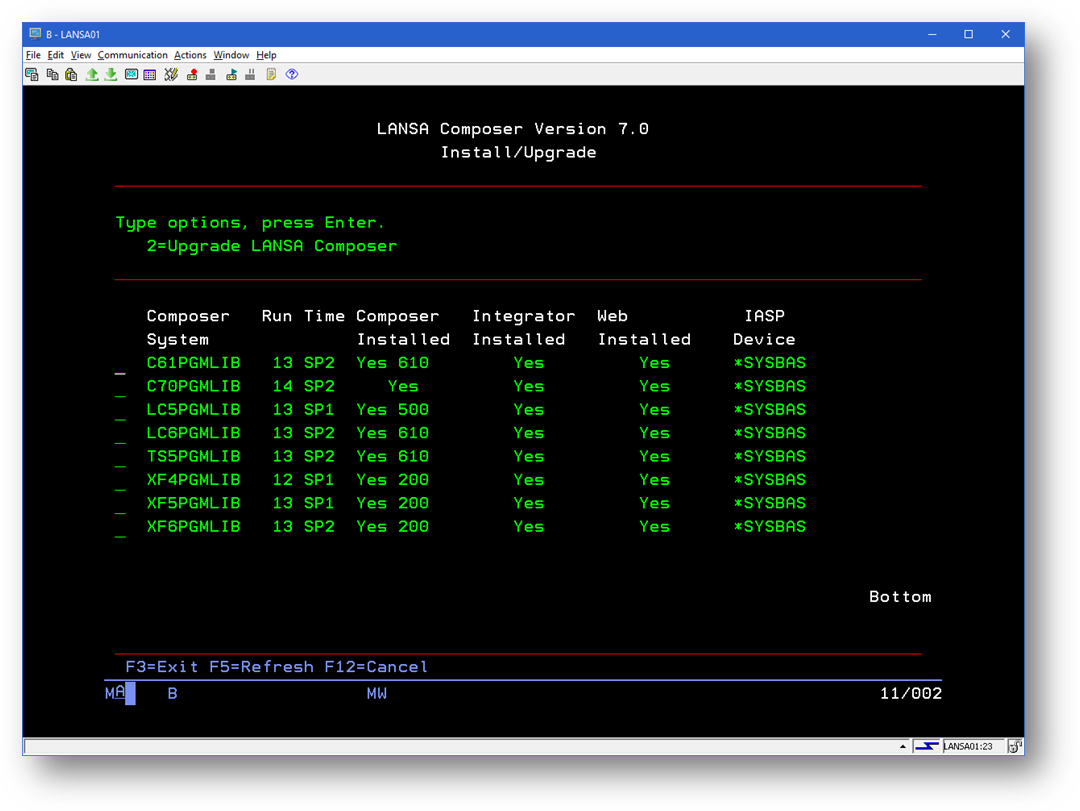Screen dimensions: 1080x811
Task: Maximize the B - LANSA01 window
Action: (x=968, y=34)
